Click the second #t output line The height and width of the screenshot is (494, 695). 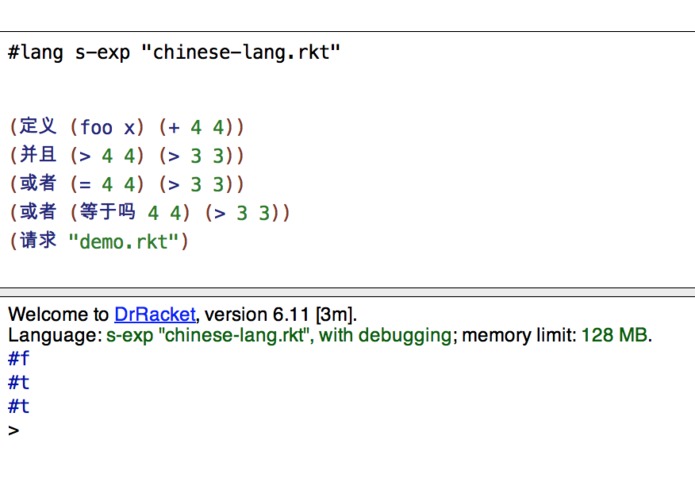(19, 406)
